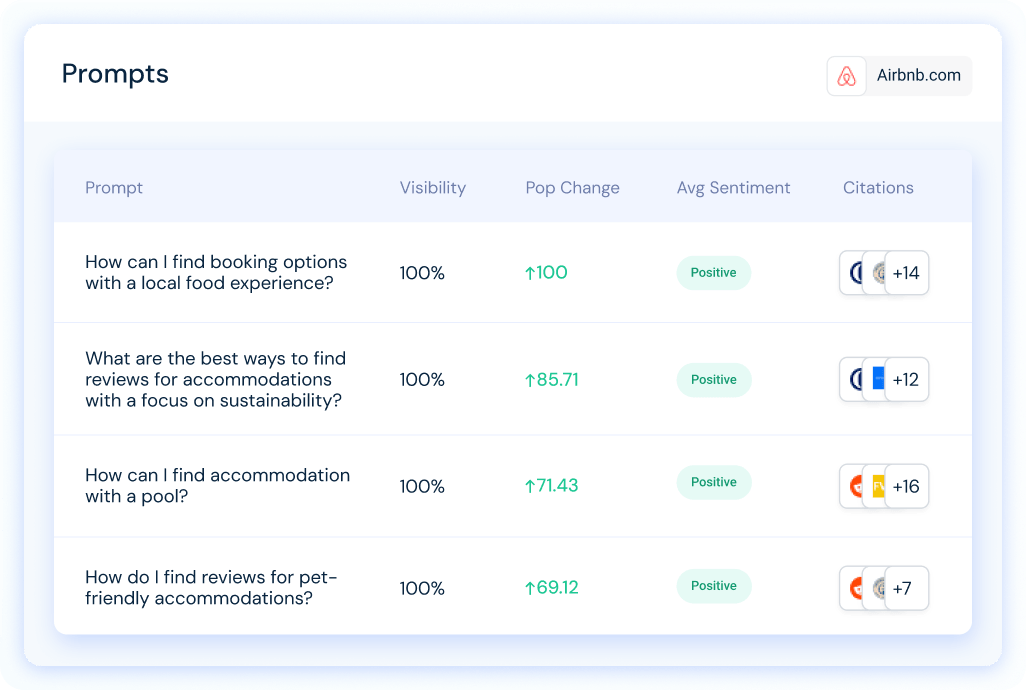Sort by the Prompt column header
Image resolution: width=1026 pixels, height=692 pixels.
tap(114, 188)
